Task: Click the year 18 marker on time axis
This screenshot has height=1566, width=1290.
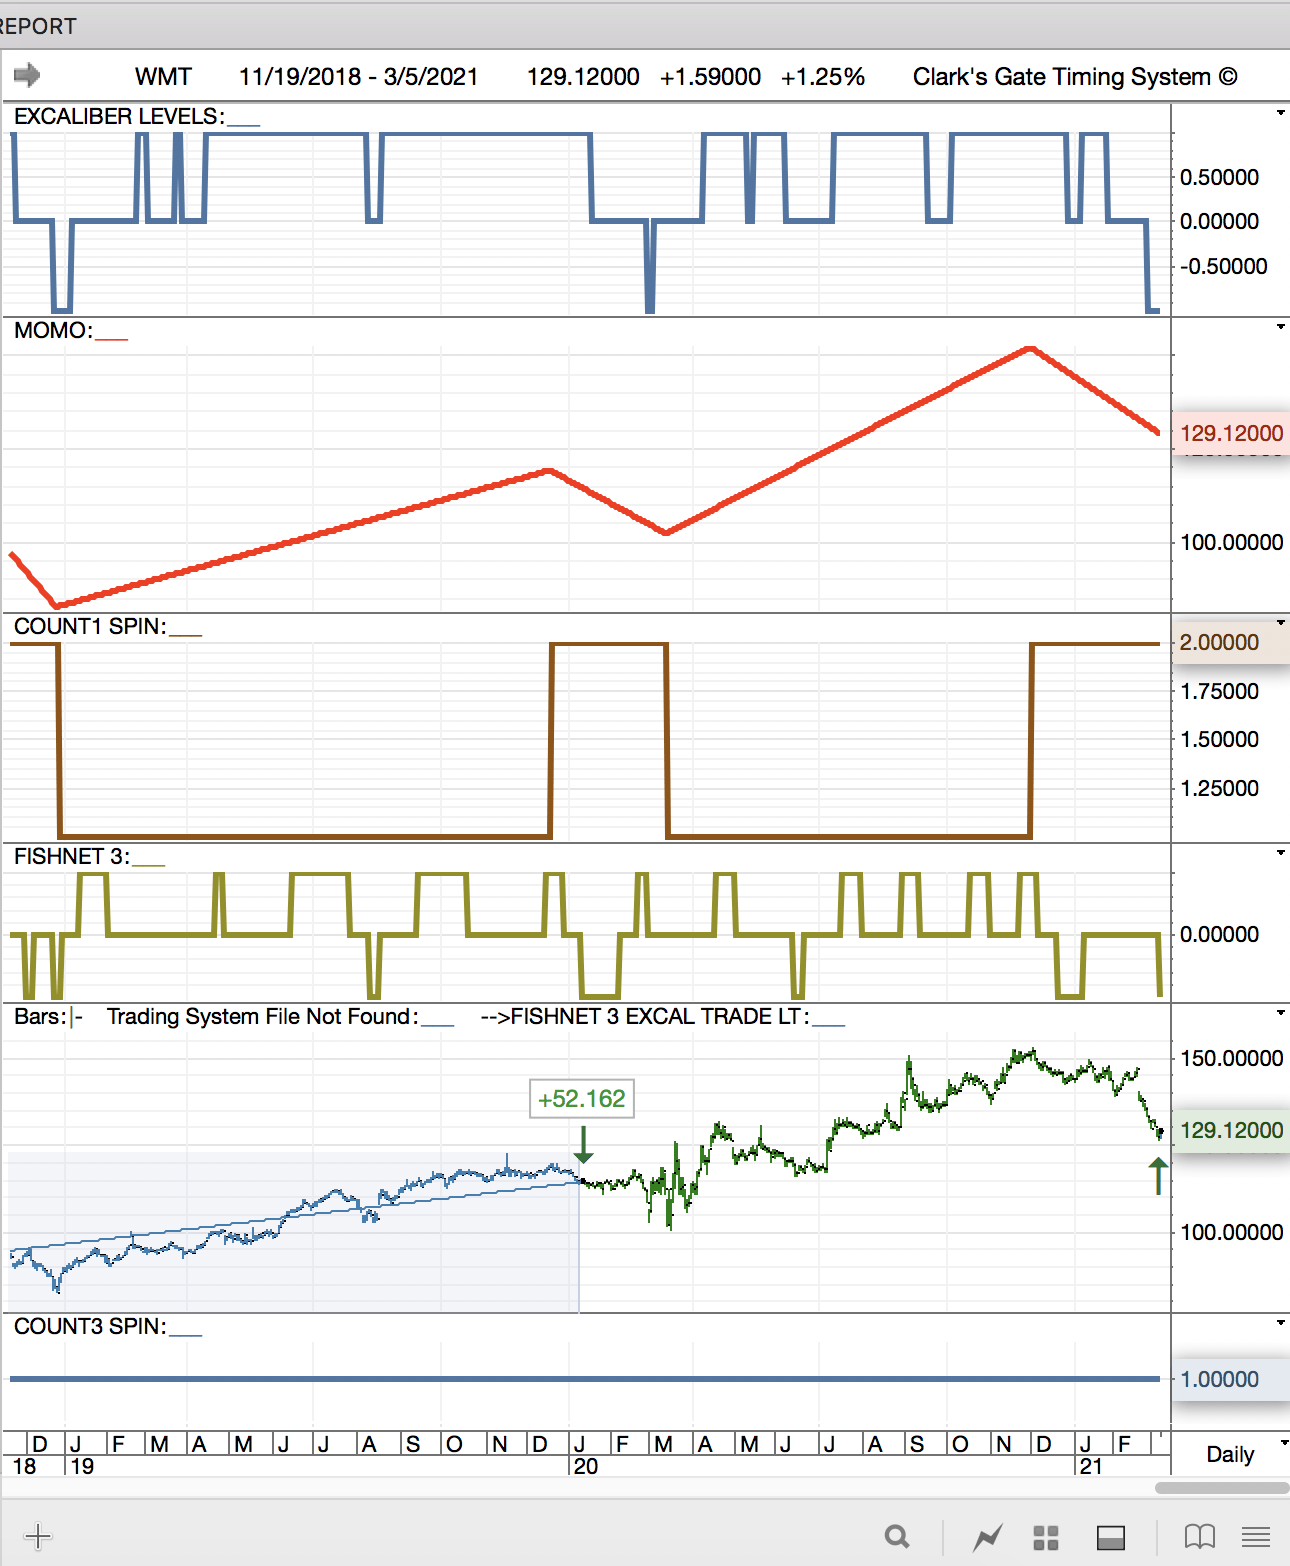Action: click(x=24, y=1466)
